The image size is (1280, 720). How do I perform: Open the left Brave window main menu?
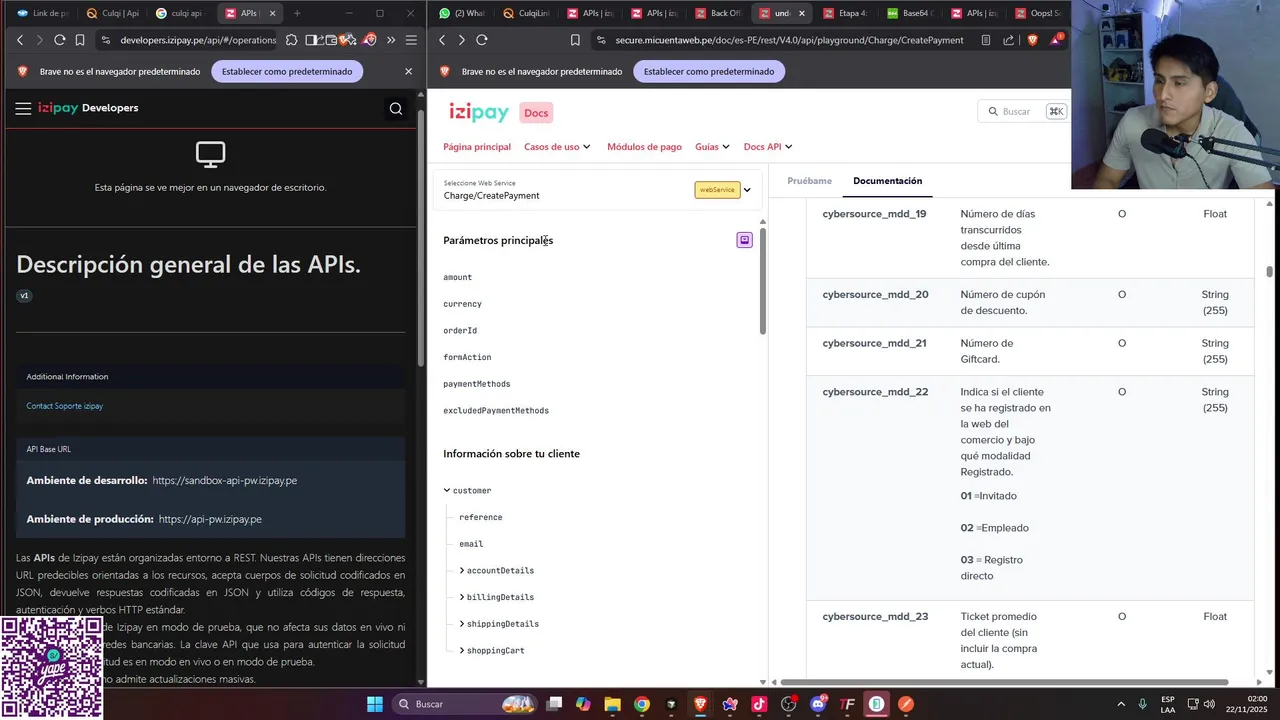click(411, 40)
